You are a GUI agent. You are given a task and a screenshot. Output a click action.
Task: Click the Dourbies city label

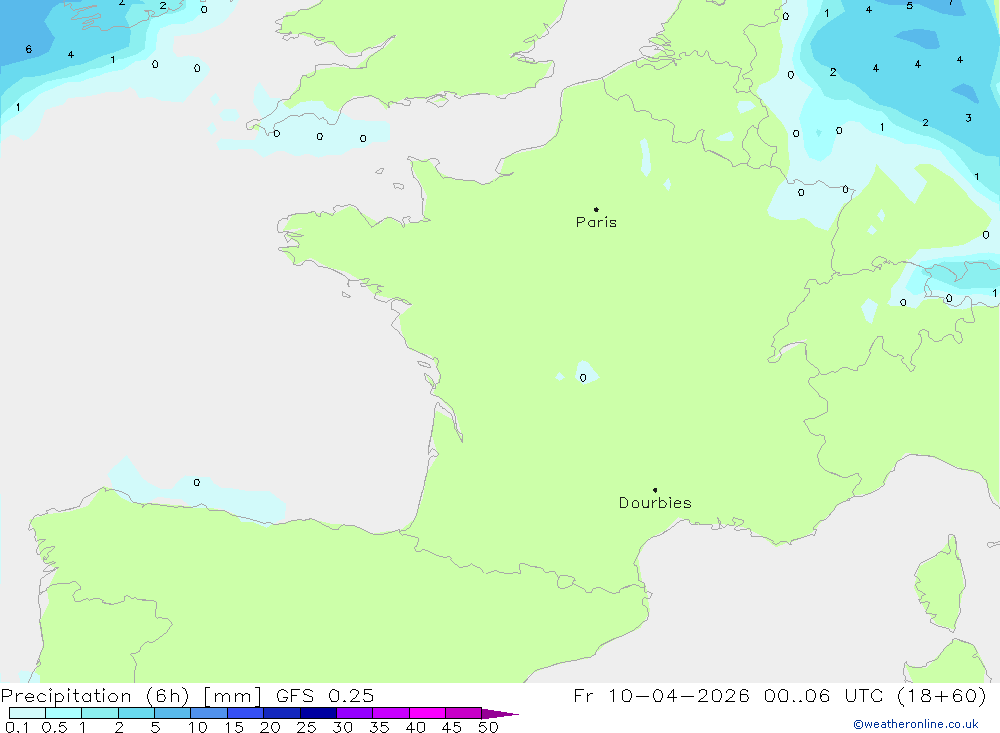tap(655, 503)
